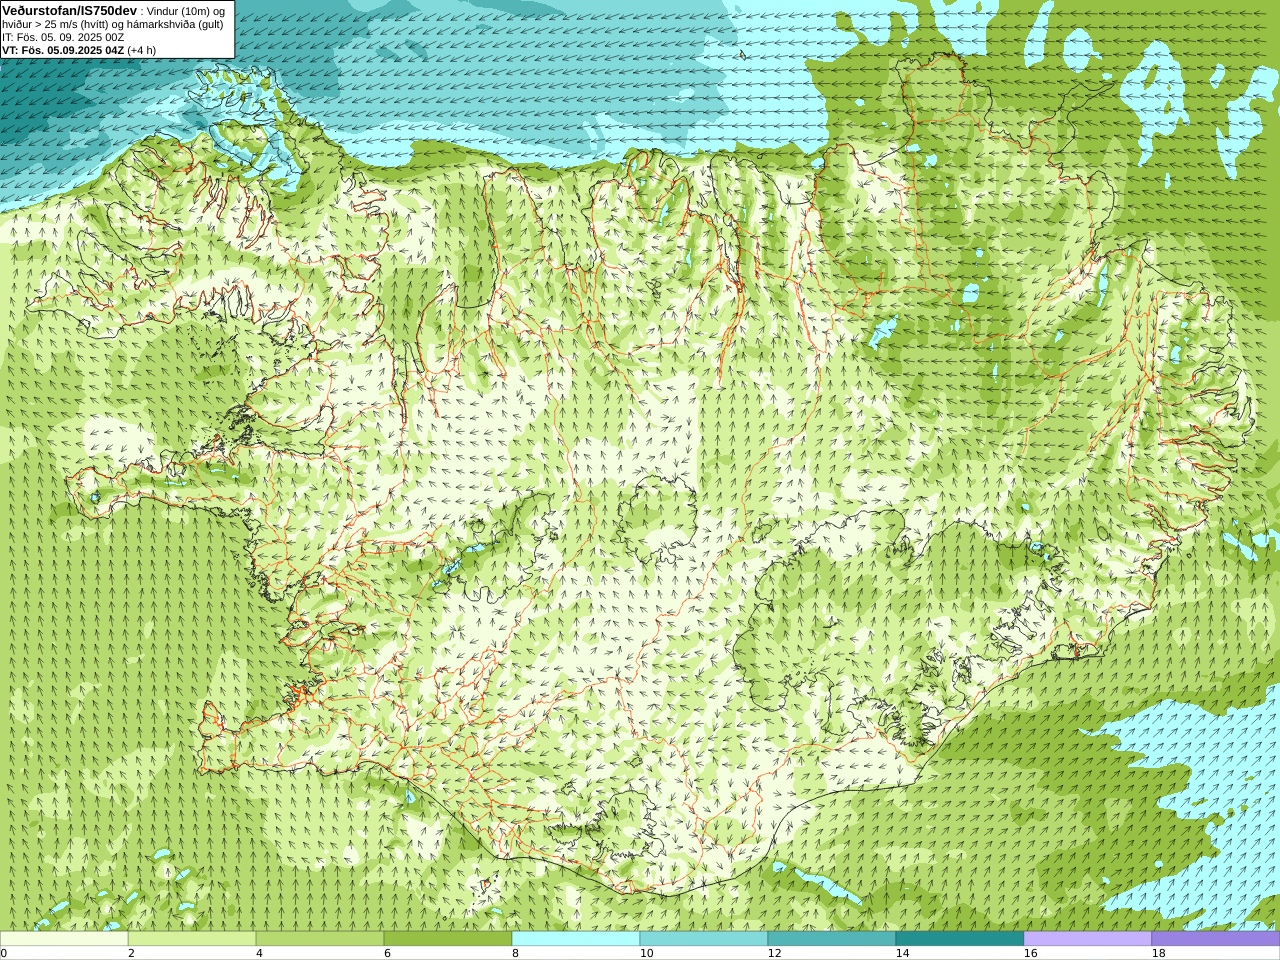Click the legend scale label "6"
Viewport: 1280px width, 960px height.
(387, 953)
